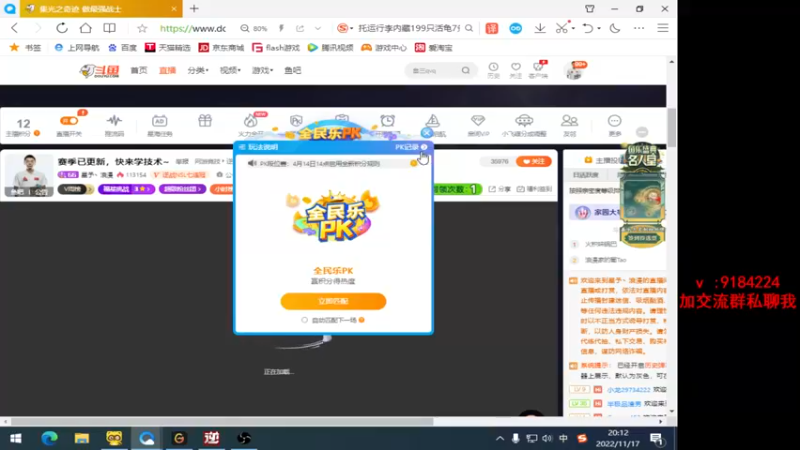Open browser hamburger menu
Viewport: 800px width, 450px height.
(663, 29)
